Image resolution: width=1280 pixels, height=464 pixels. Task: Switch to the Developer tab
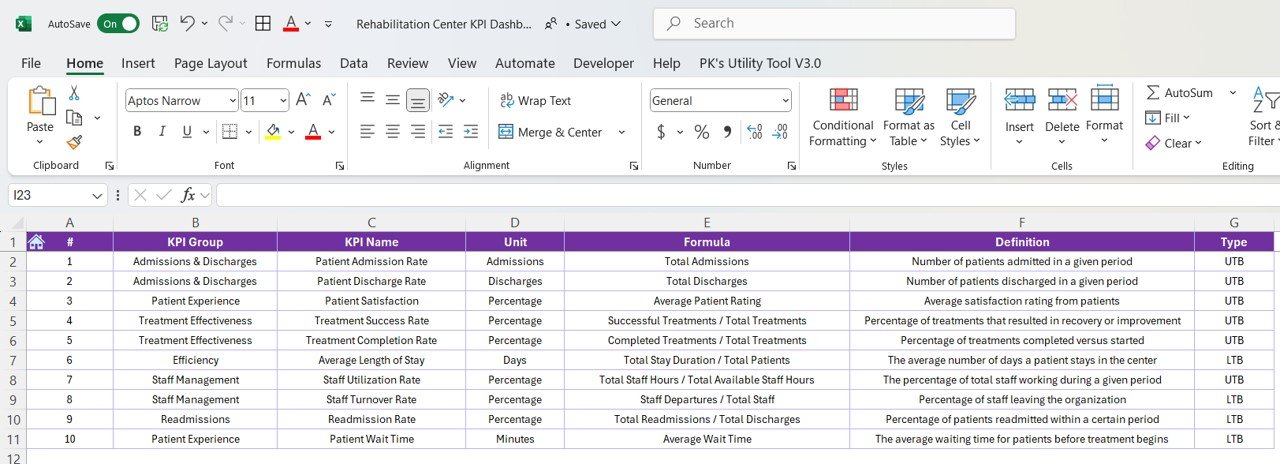click(603, 63)
